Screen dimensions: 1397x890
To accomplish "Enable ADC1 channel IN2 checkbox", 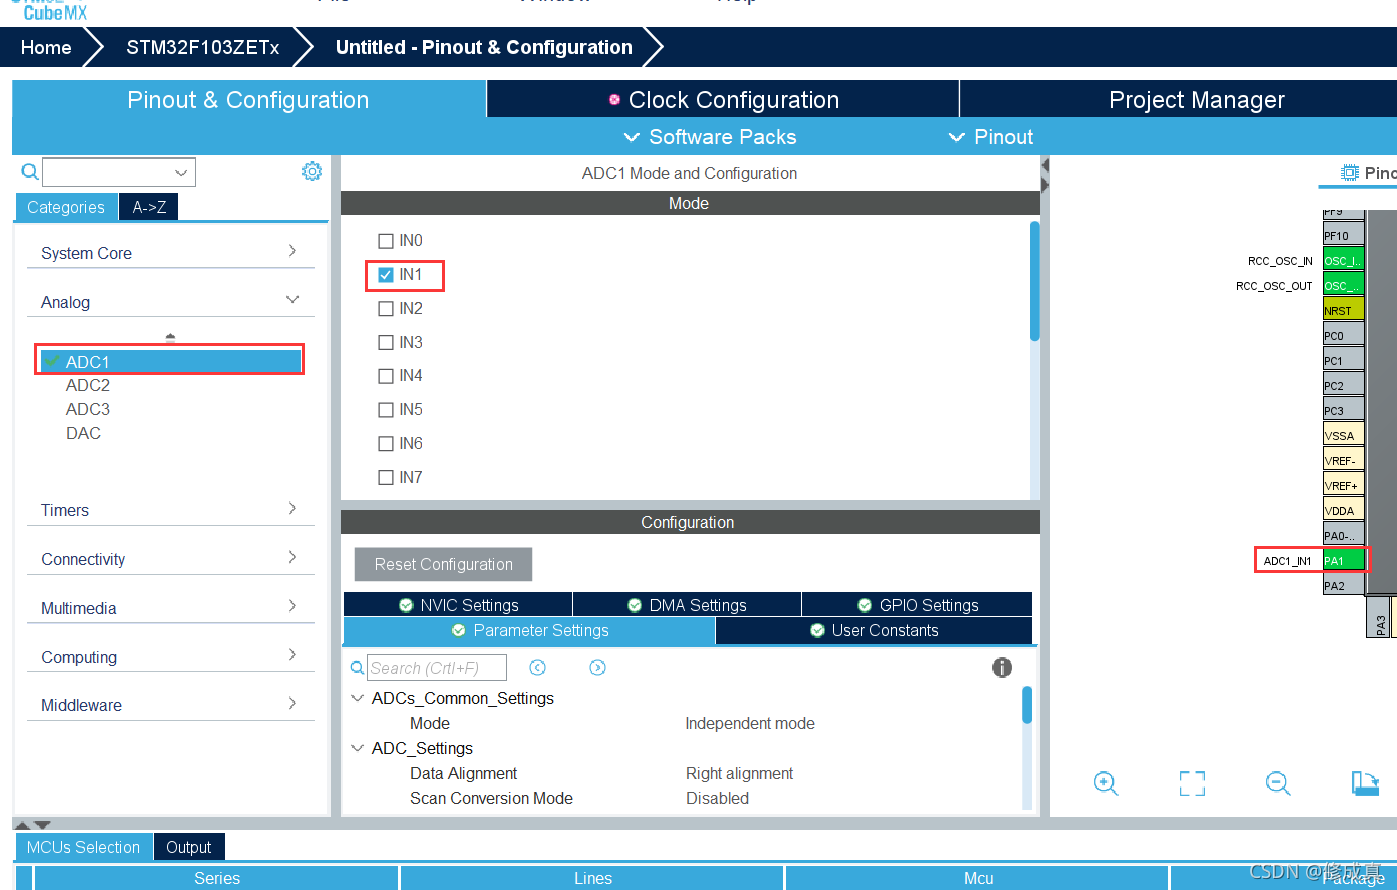I will [x=386, y=309].
